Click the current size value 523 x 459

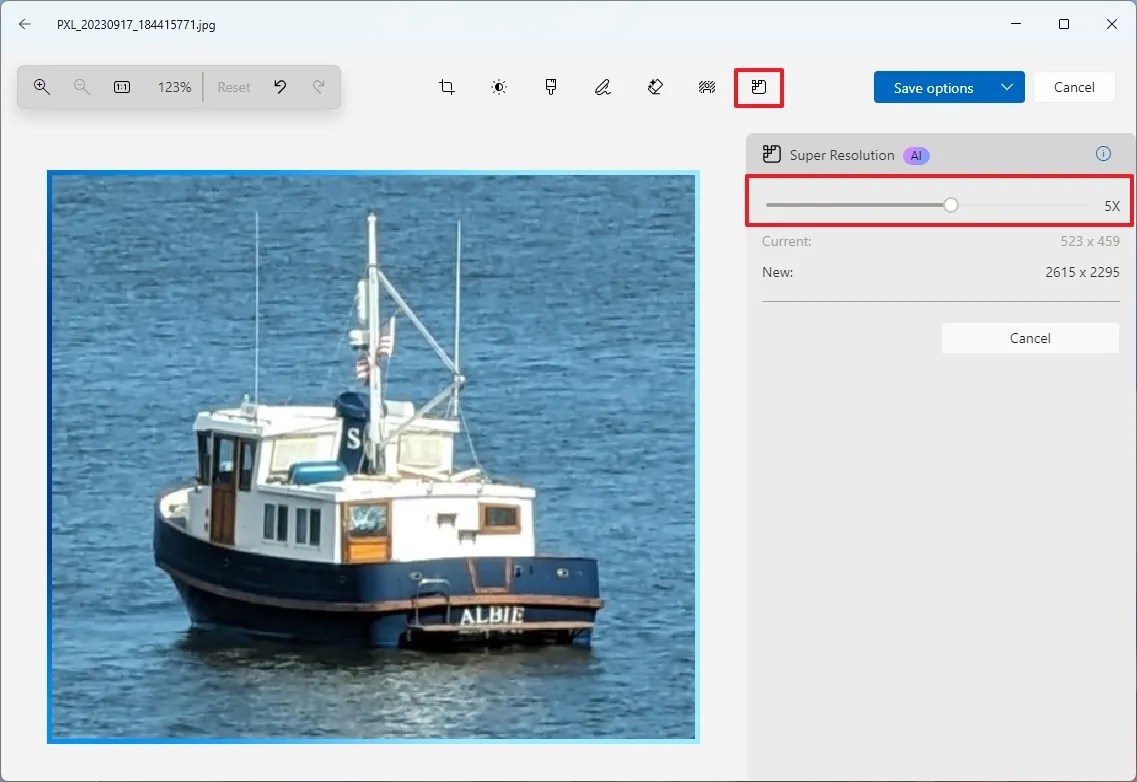pyautogui.click(x=1090, y=241)
